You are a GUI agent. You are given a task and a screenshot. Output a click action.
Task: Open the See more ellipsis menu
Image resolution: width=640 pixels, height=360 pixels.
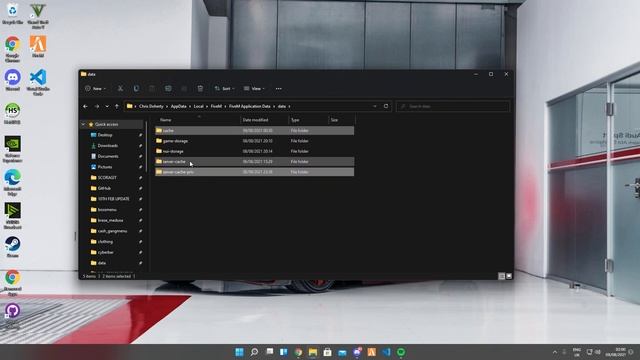[278, 89]
